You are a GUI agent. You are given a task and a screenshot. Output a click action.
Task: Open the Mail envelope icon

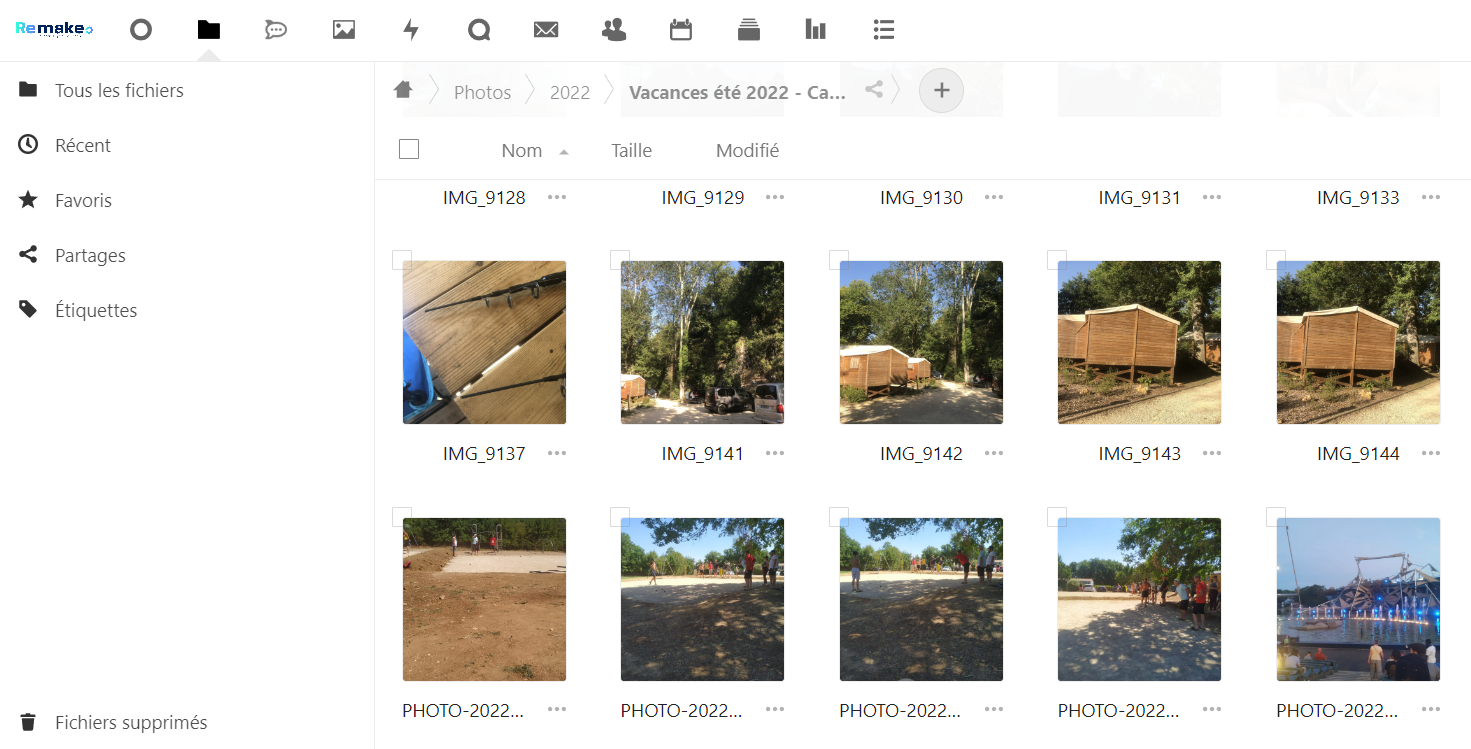click(x=546, y=30)
